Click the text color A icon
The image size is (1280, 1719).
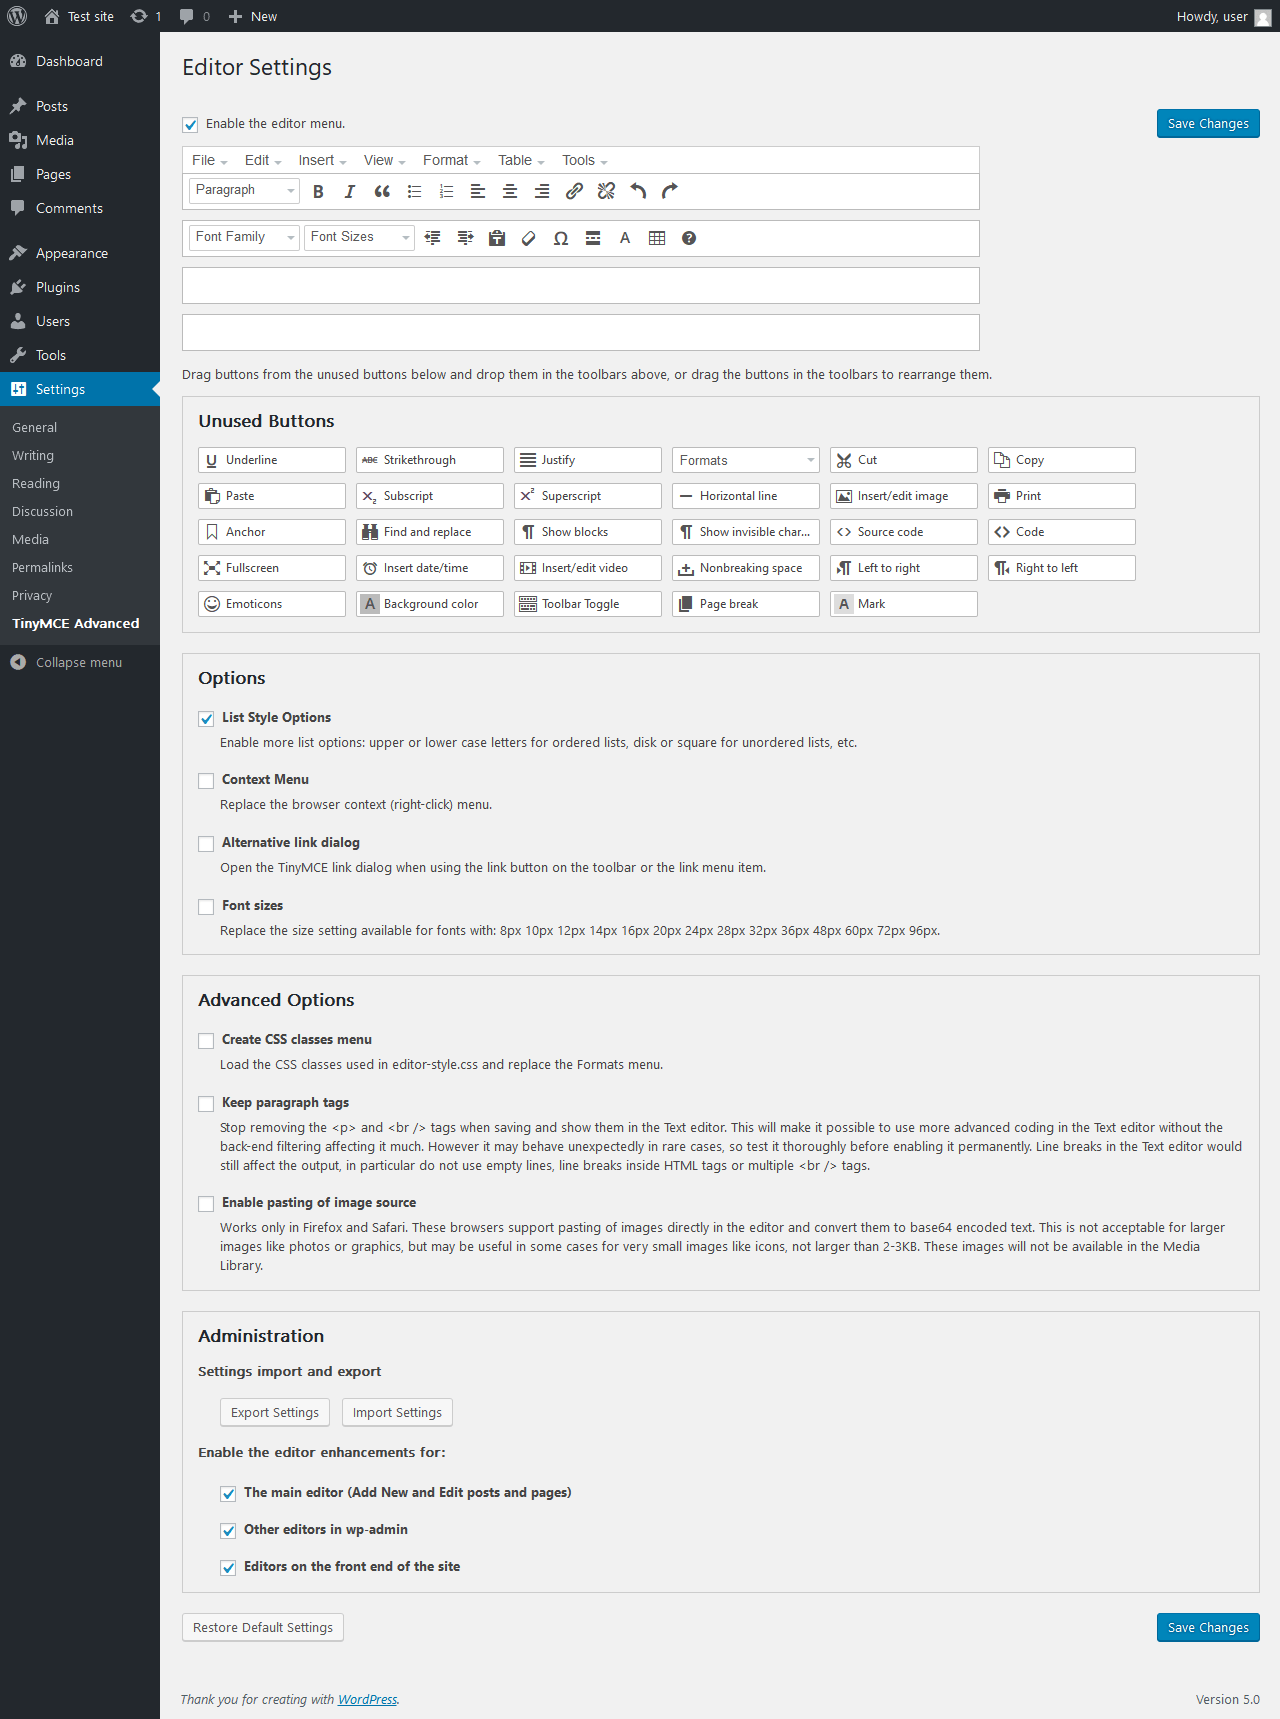pos(625,238)
